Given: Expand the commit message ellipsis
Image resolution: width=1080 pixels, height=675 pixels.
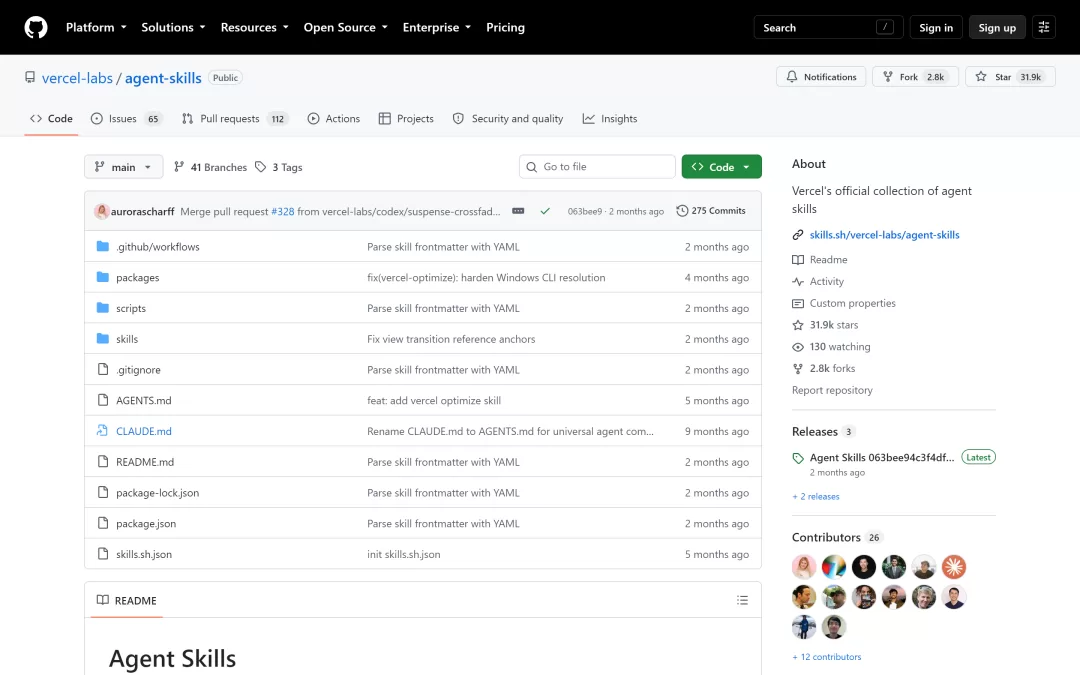Looking at the screenshot, I should pyautogui.click(x=518, y=211).
